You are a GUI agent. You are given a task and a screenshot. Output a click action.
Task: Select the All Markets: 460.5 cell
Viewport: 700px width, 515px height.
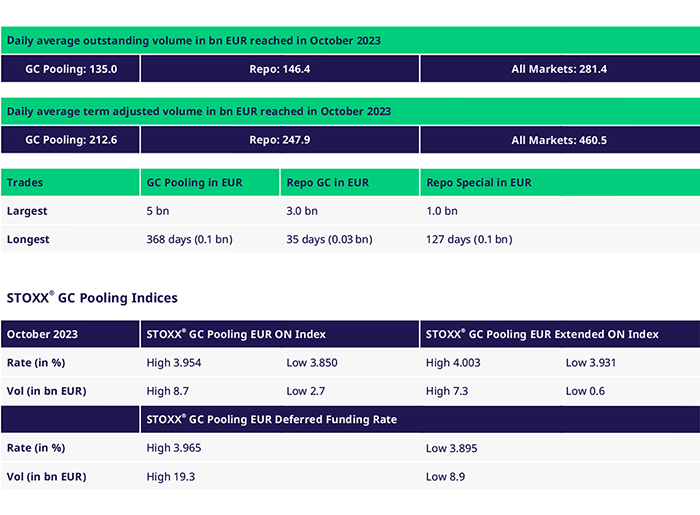pos(558,140)
